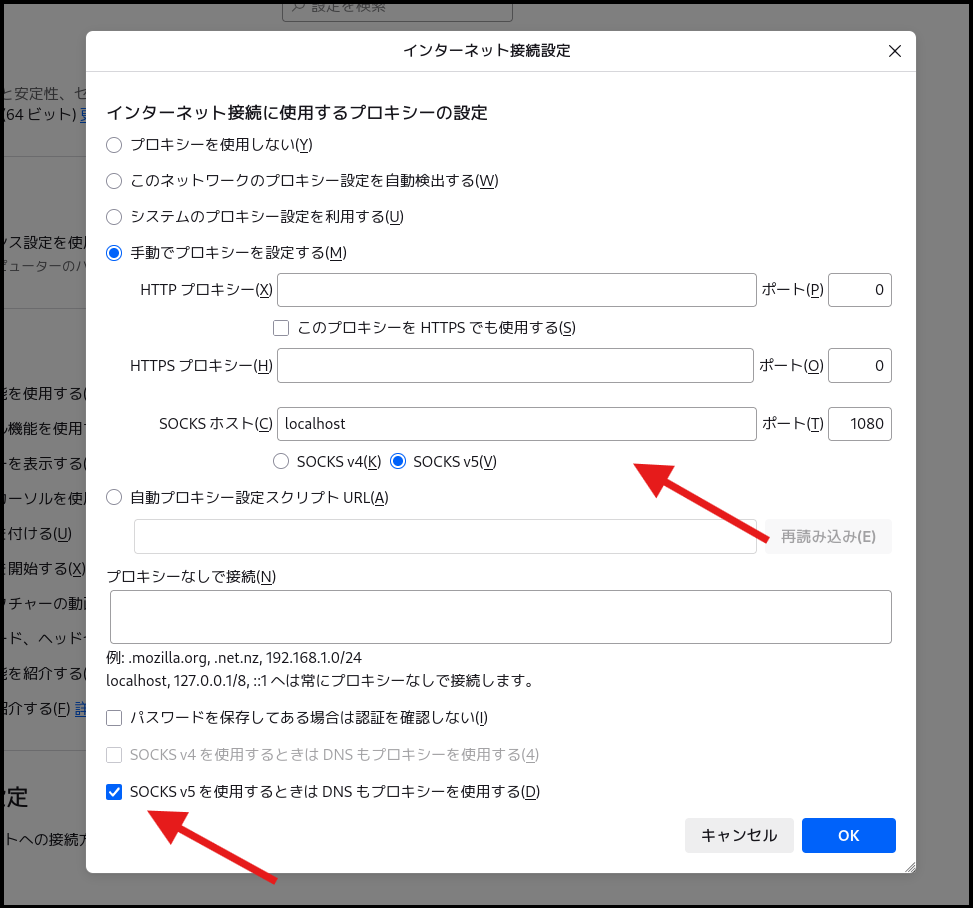This screenshot has width=973, height=908.
Task: Click the HTTPS proxy port field
Action: pos(859,366)
